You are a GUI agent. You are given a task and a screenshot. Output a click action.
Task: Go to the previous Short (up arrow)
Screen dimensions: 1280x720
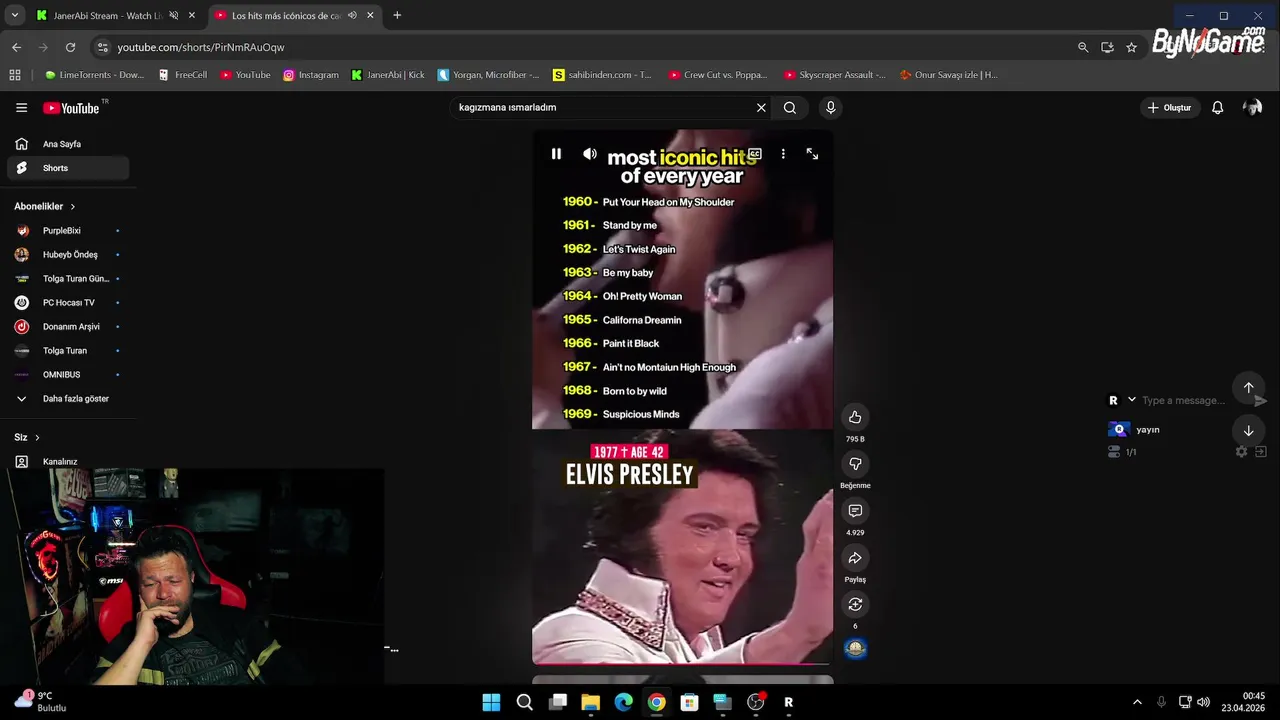tap(1248, 388)
